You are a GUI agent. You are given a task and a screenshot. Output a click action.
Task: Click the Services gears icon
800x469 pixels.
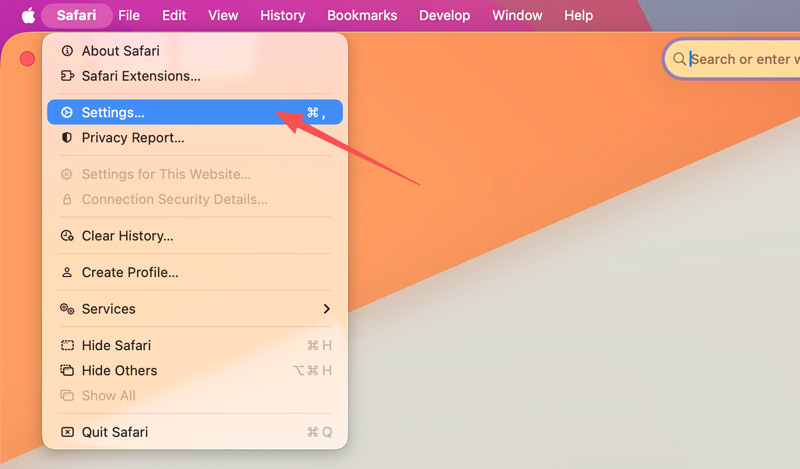[x=67, y=309]
